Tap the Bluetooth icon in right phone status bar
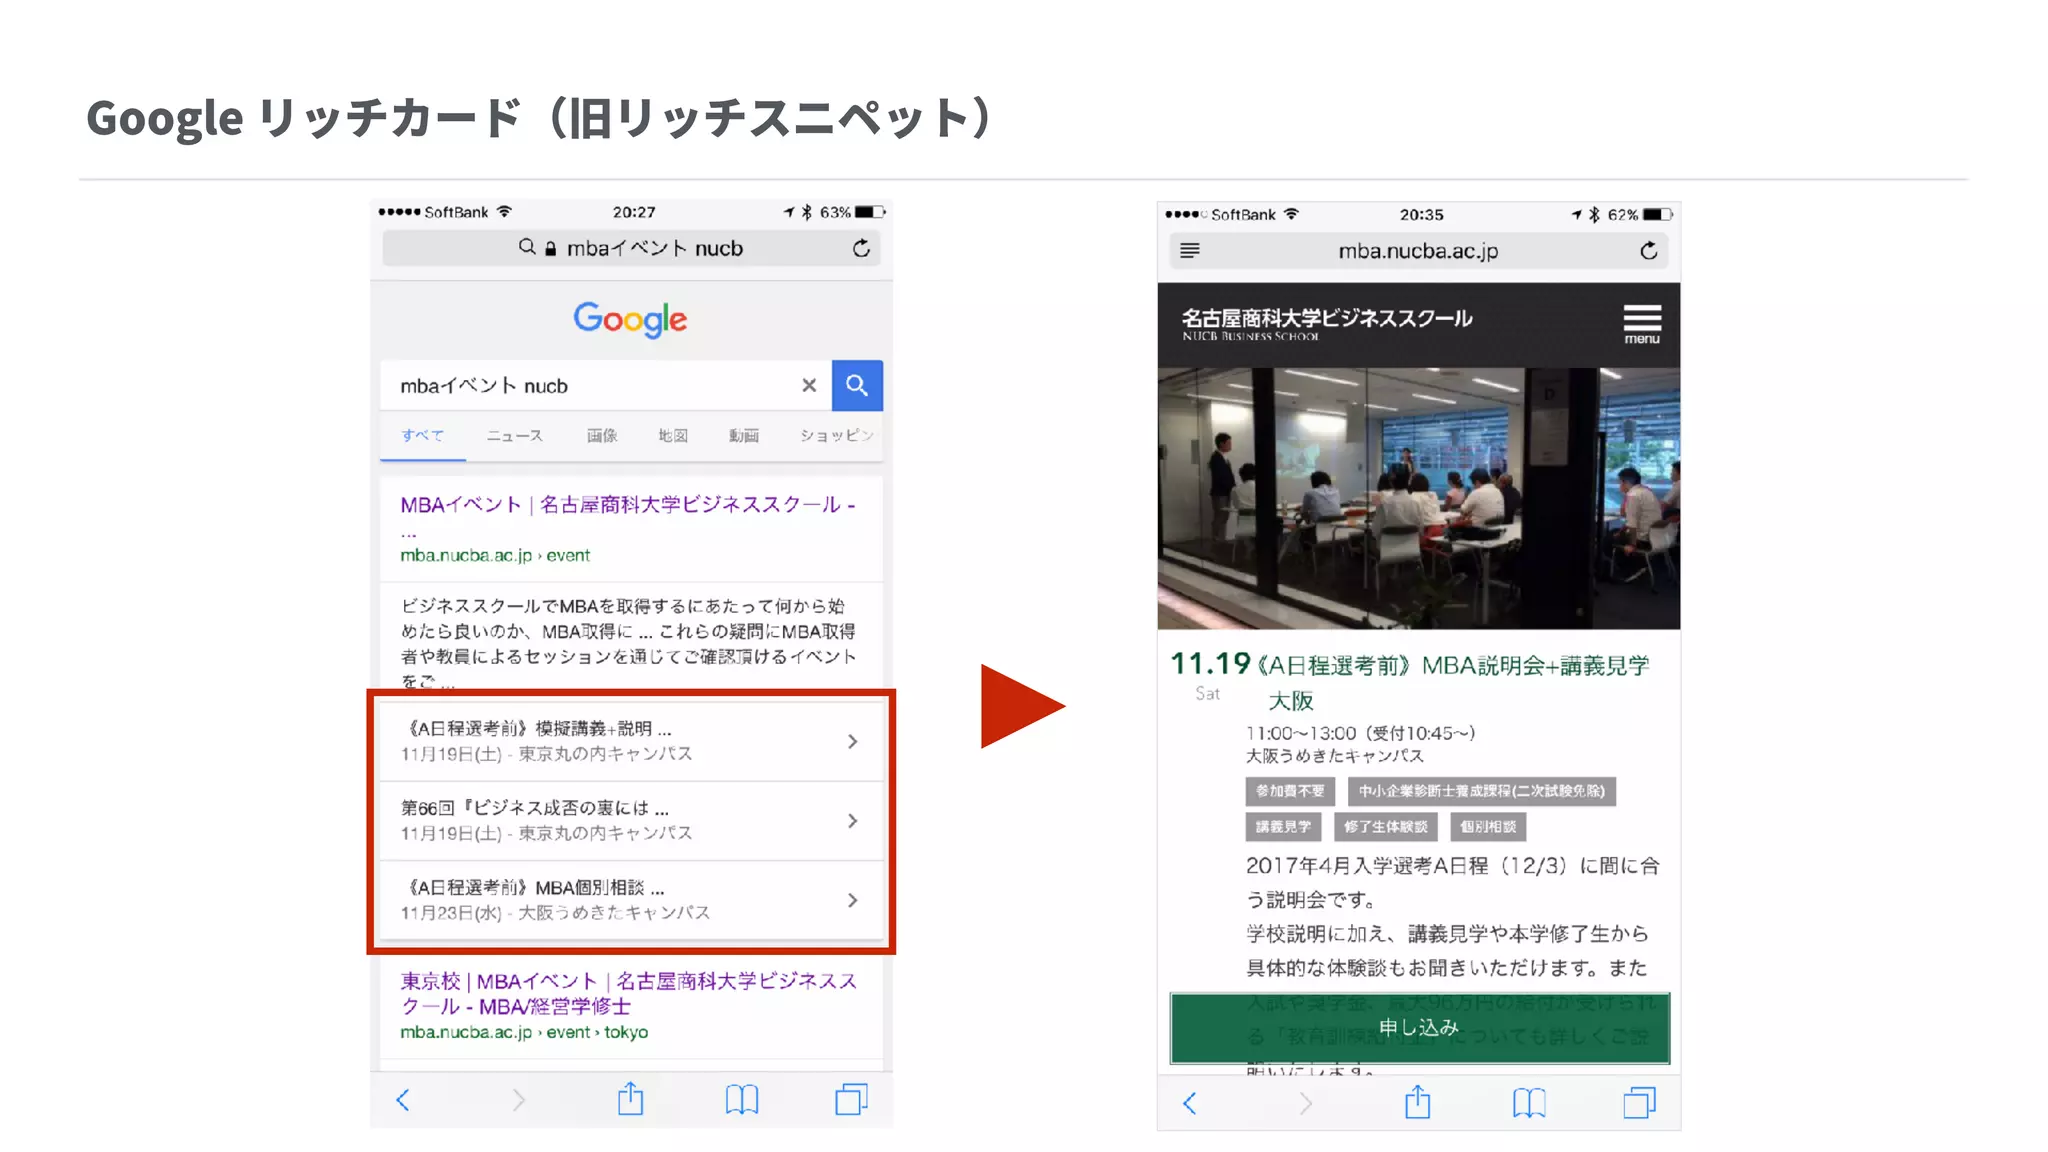The width and height of the screenshot is (2048, 1152). tap(1594, 214)
